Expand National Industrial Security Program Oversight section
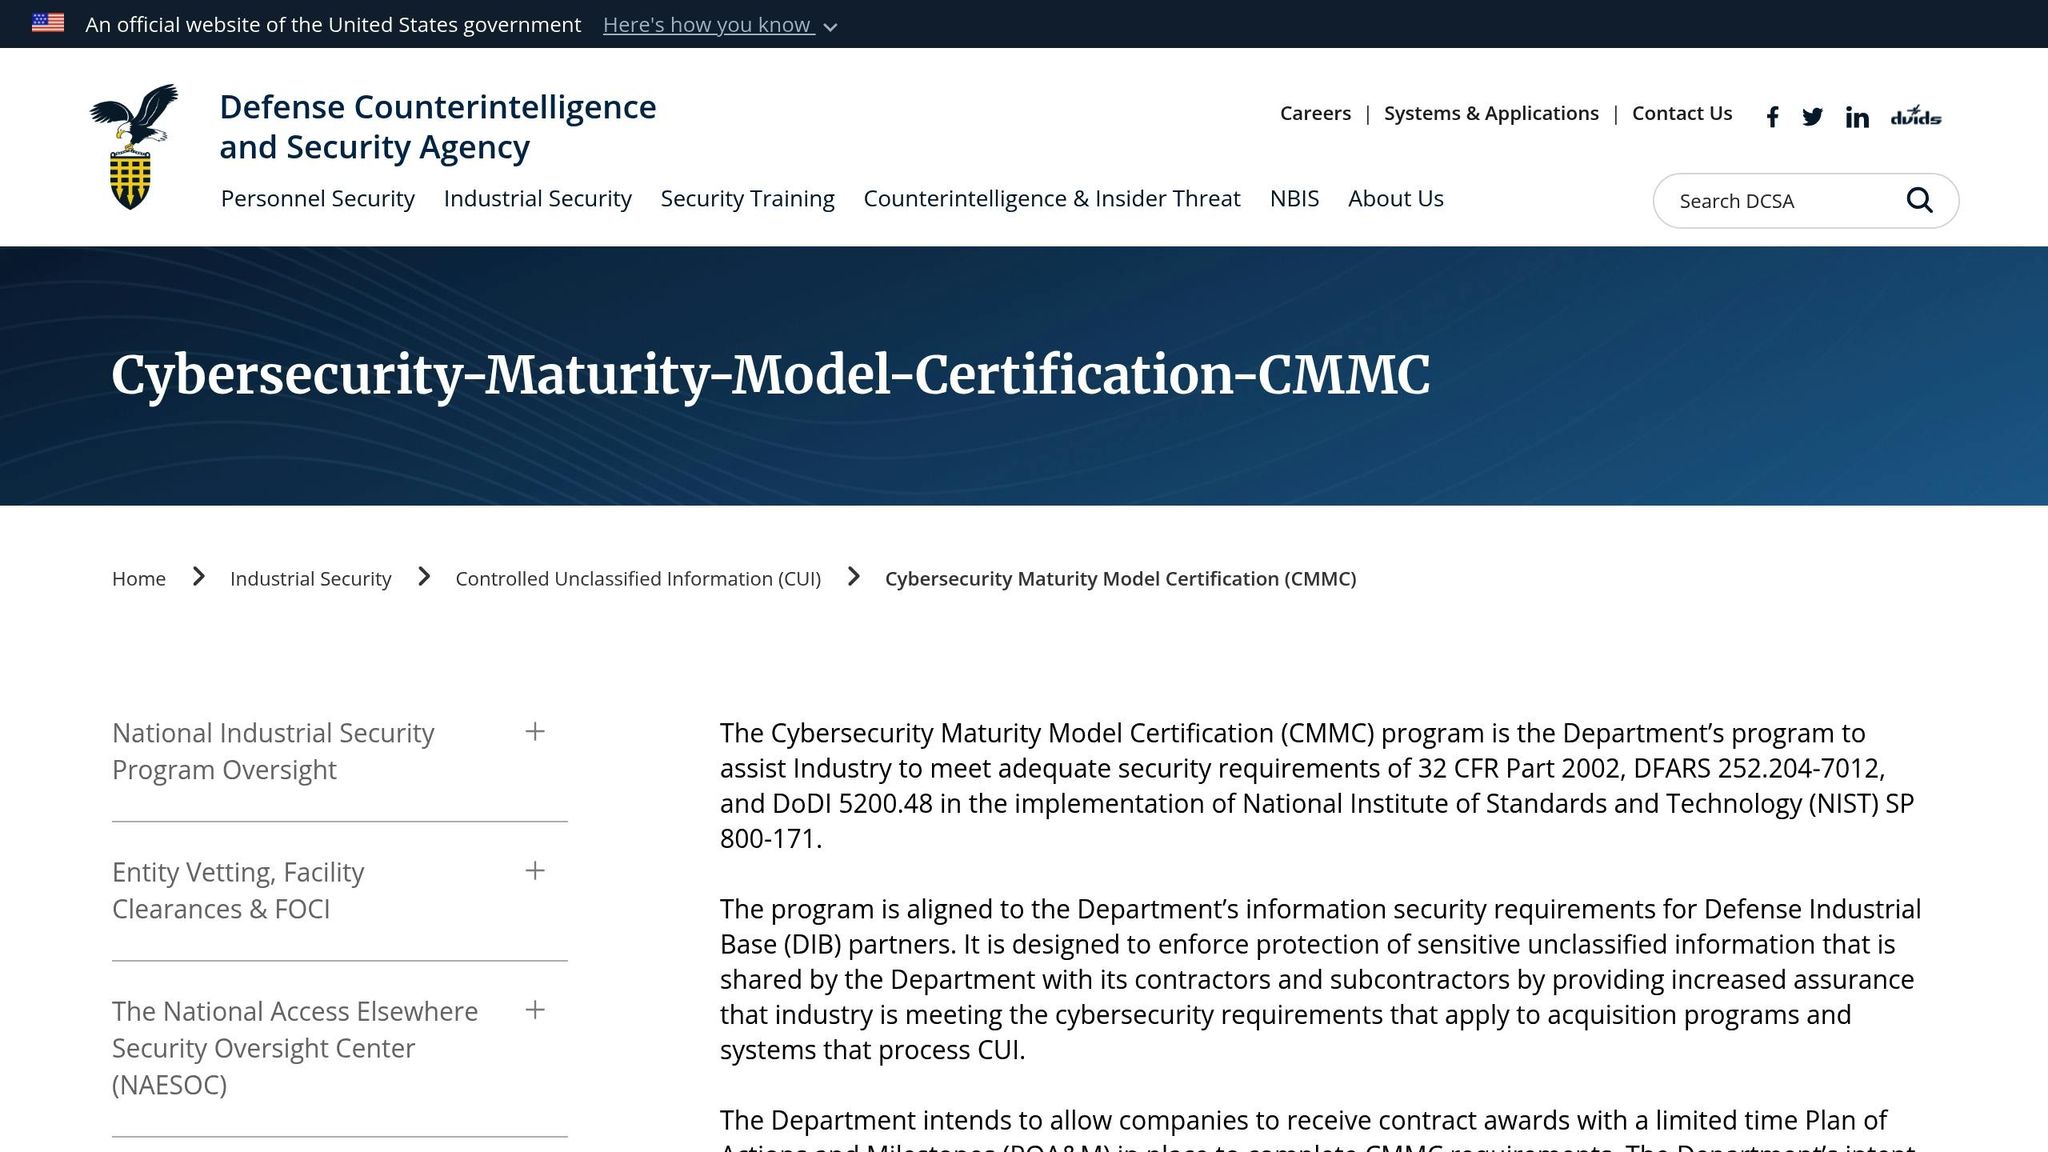2048x1152 pixels. [535, 732]
